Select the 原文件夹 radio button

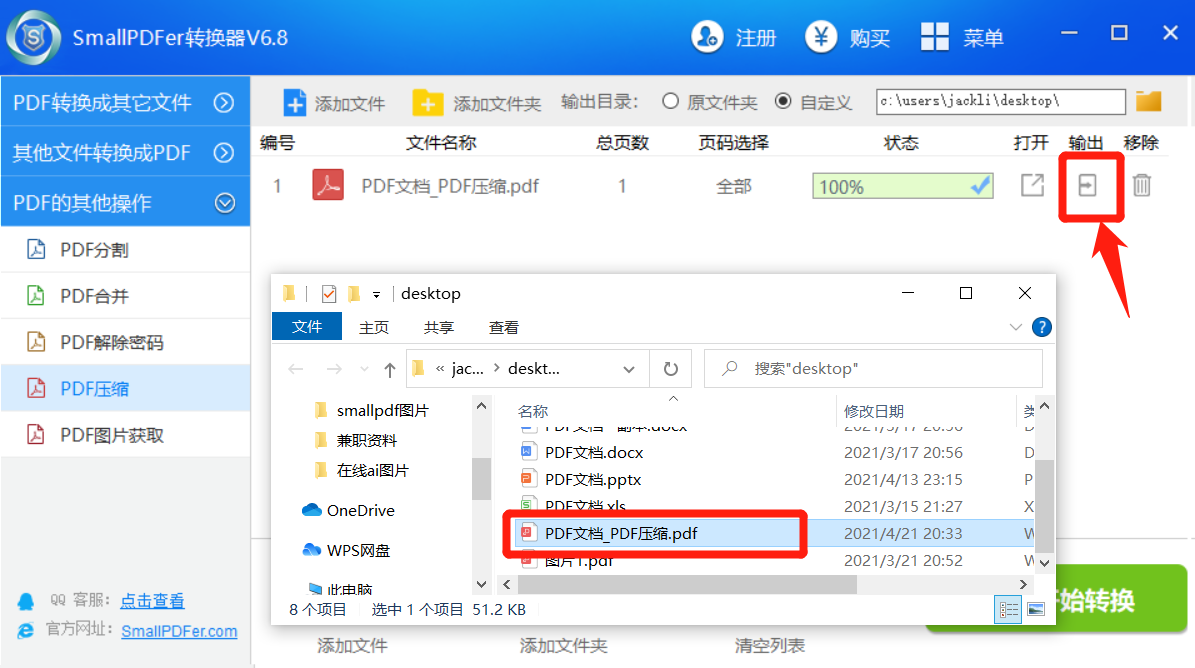point(670,102)
